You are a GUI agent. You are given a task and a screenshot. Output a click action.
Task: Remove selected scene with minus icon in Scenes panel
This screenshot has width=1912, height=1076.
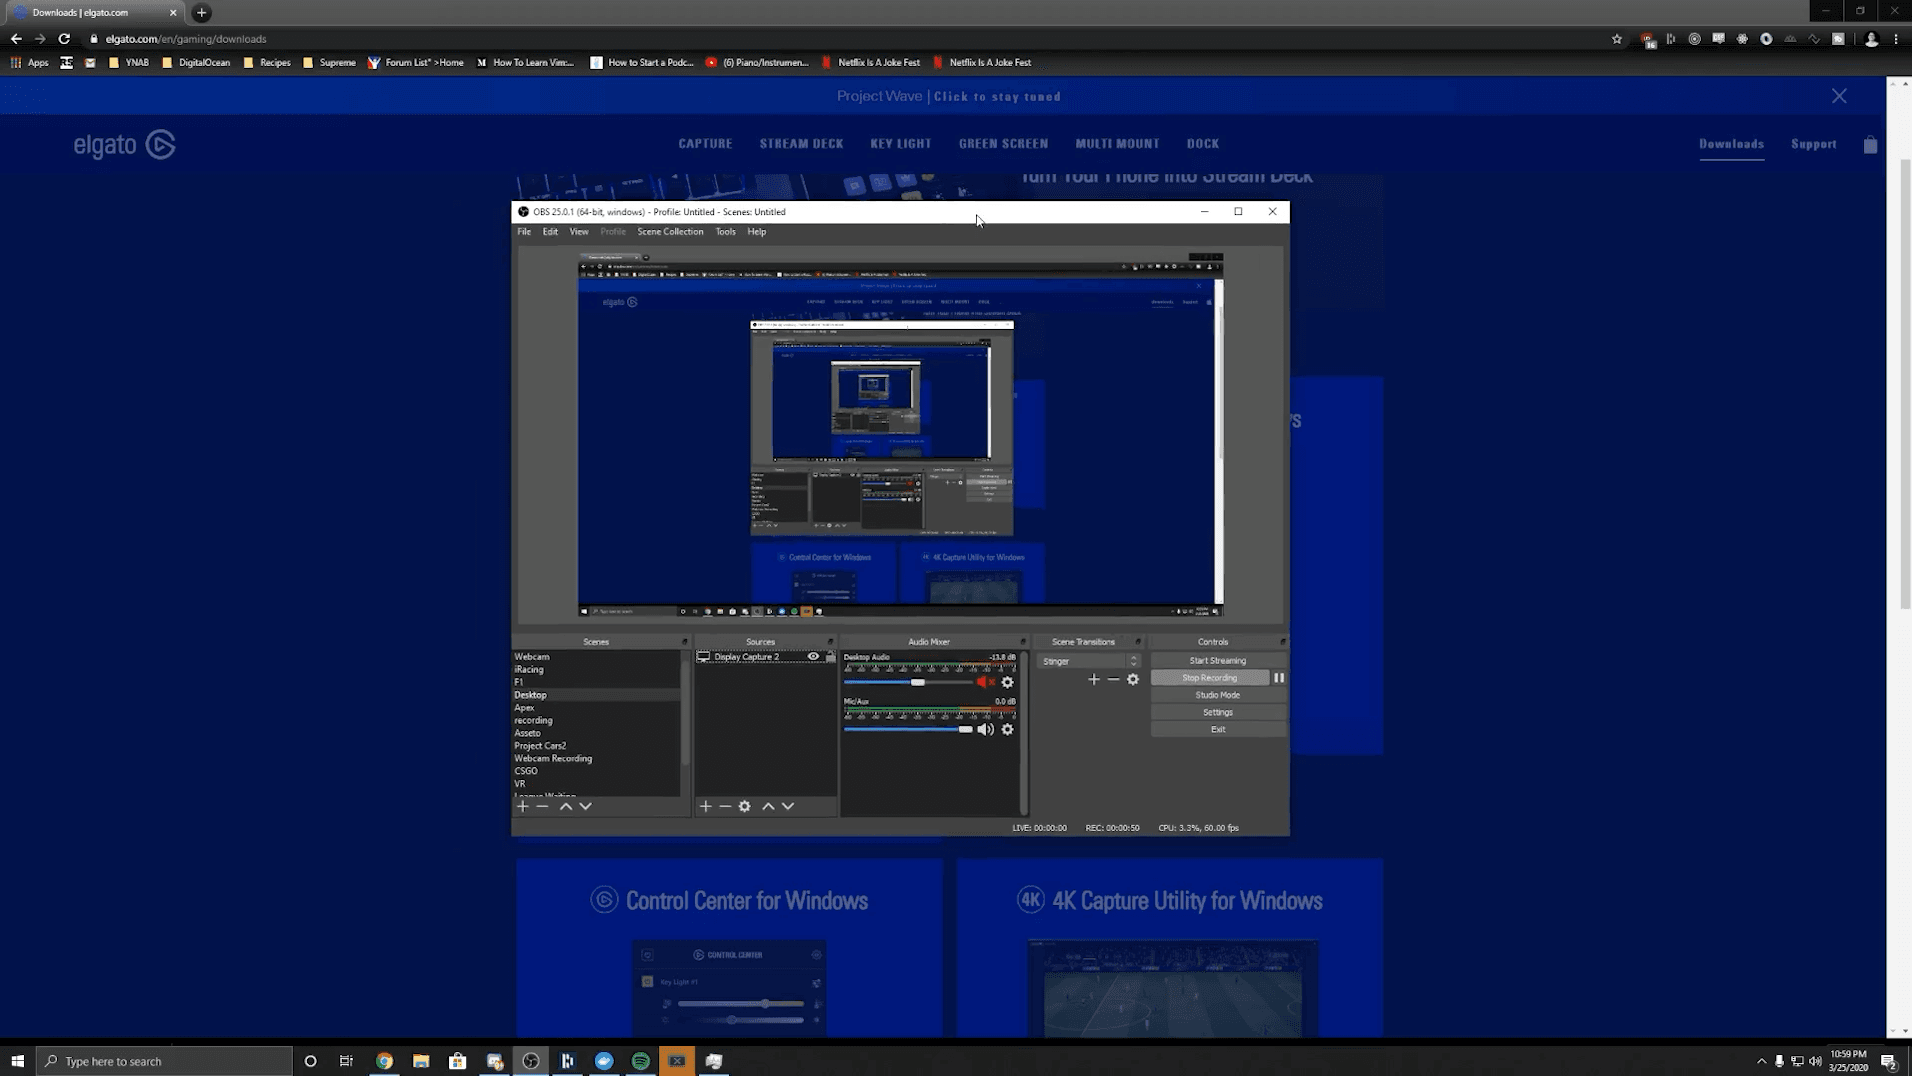coord(542,806)
